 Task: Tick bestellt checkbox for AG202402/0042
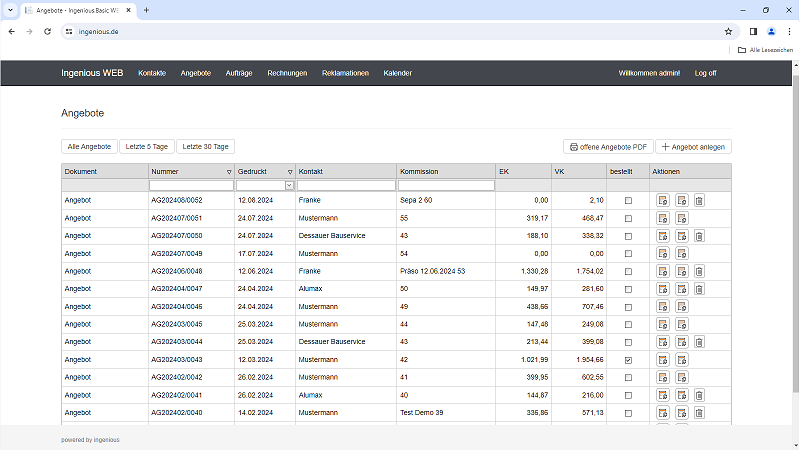(628, 378)
